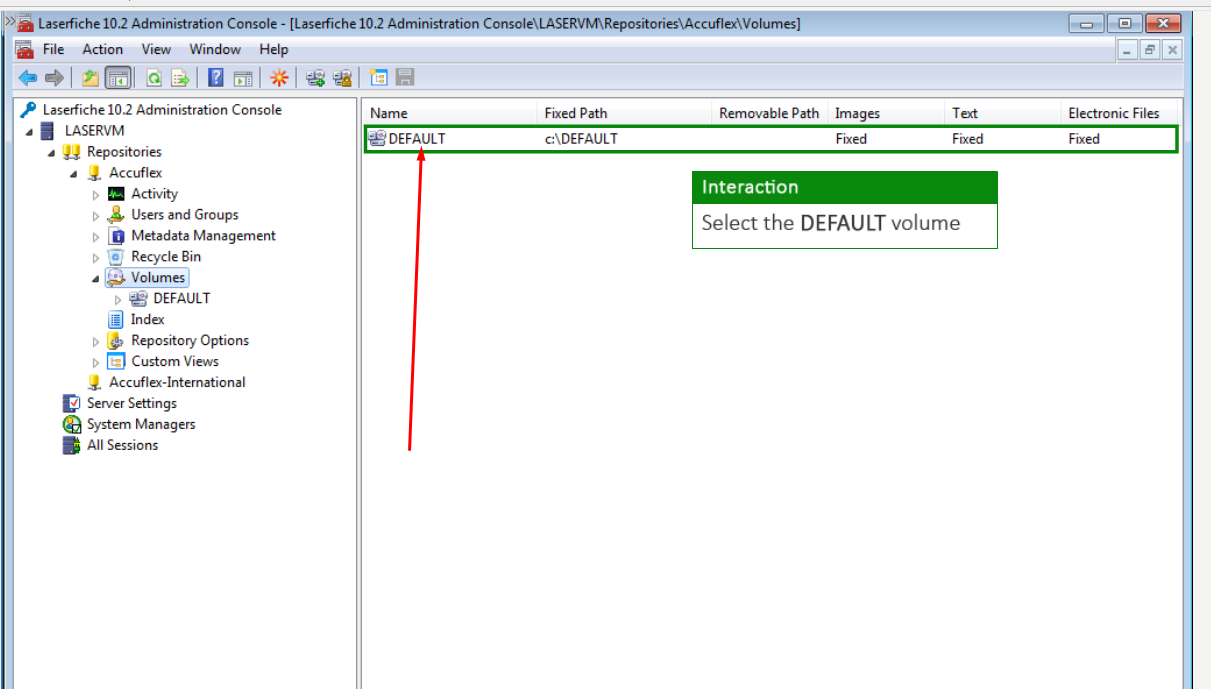Click the Up one level folder icon
1211x689 pixels.
coord(91,78)
